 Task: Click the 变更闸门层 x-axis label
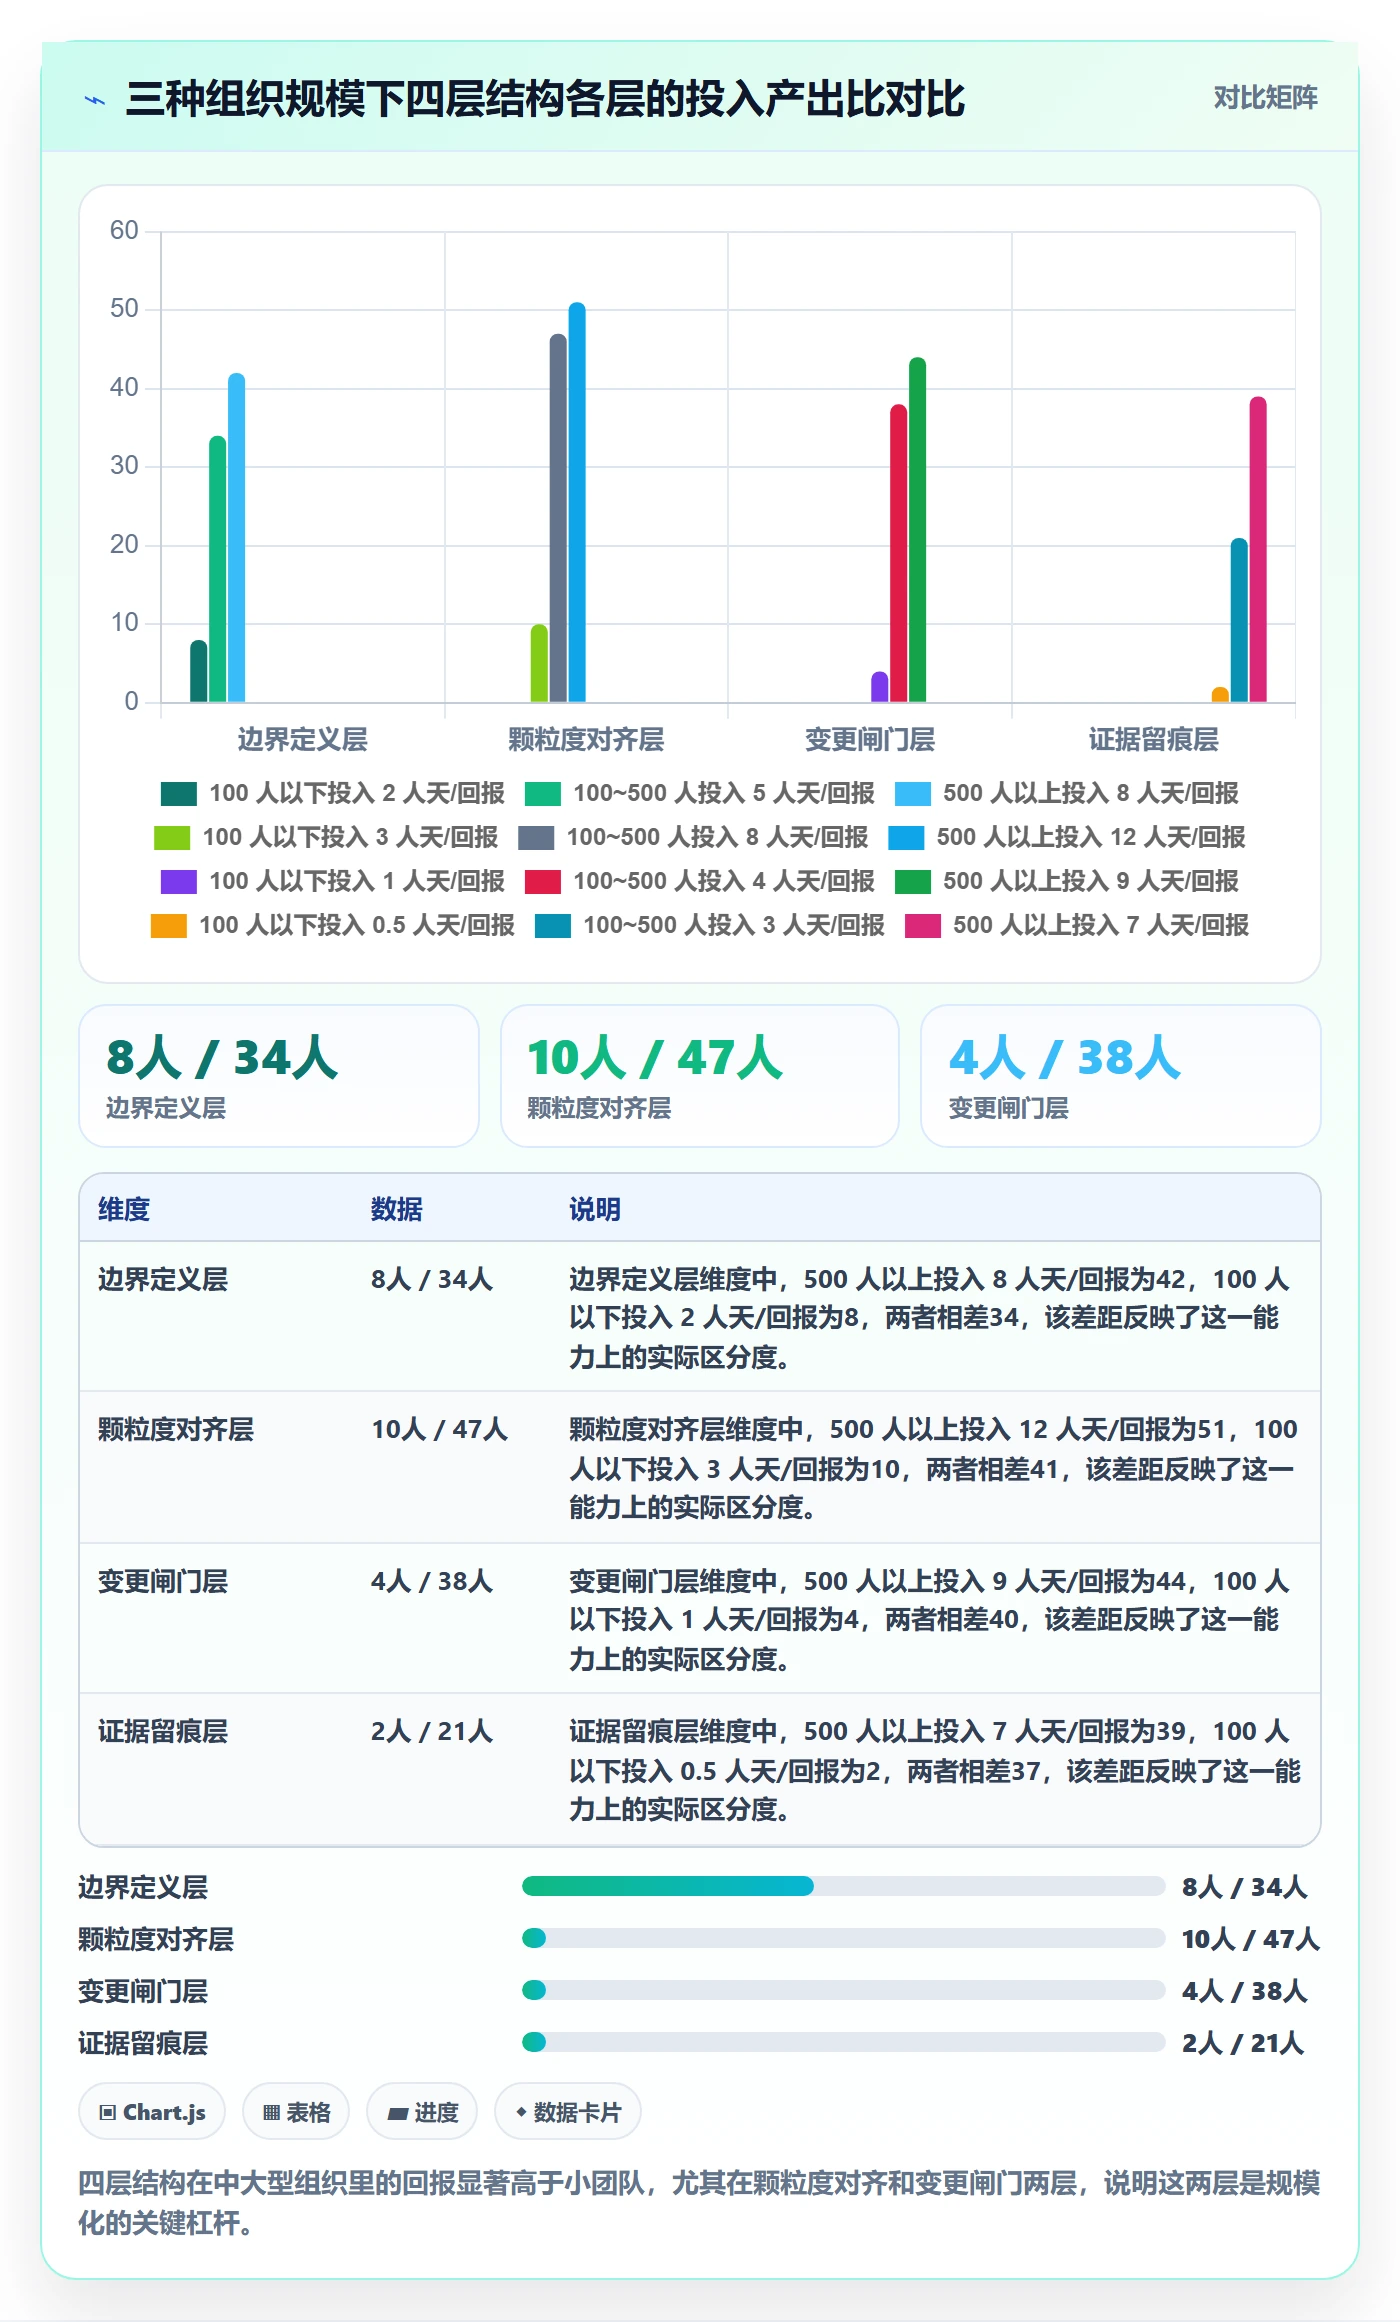pyautogui.click(x=870, y=739)
